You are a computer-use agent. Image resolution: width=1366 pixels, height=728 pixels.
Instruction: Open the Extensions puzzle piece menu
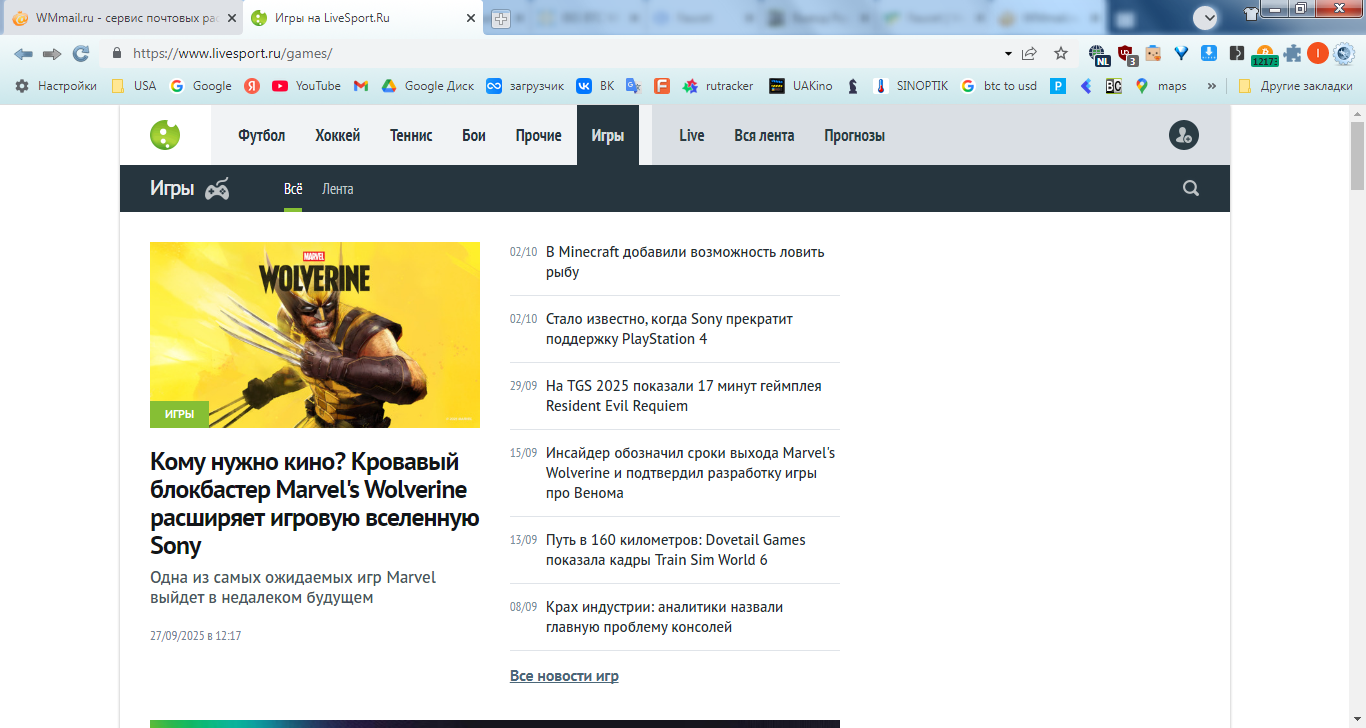coord(1293,53)
